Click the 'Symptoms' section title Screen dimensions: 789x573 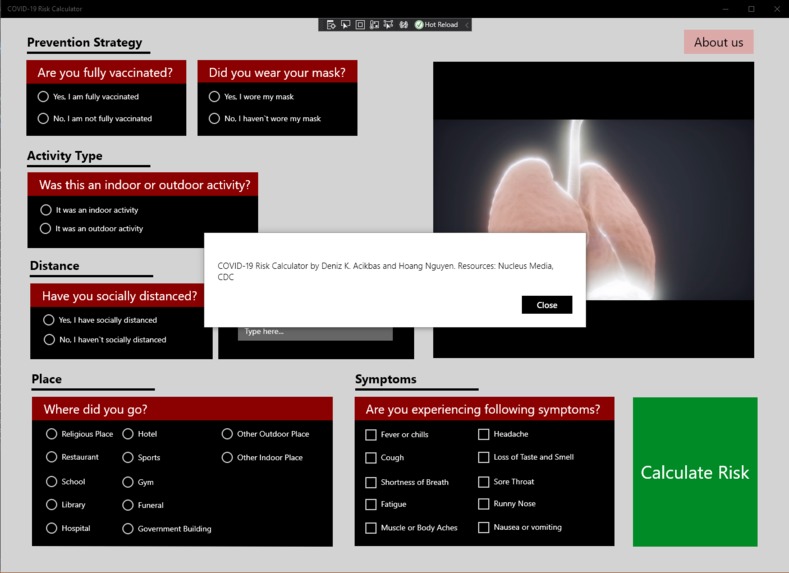point(386,379)
